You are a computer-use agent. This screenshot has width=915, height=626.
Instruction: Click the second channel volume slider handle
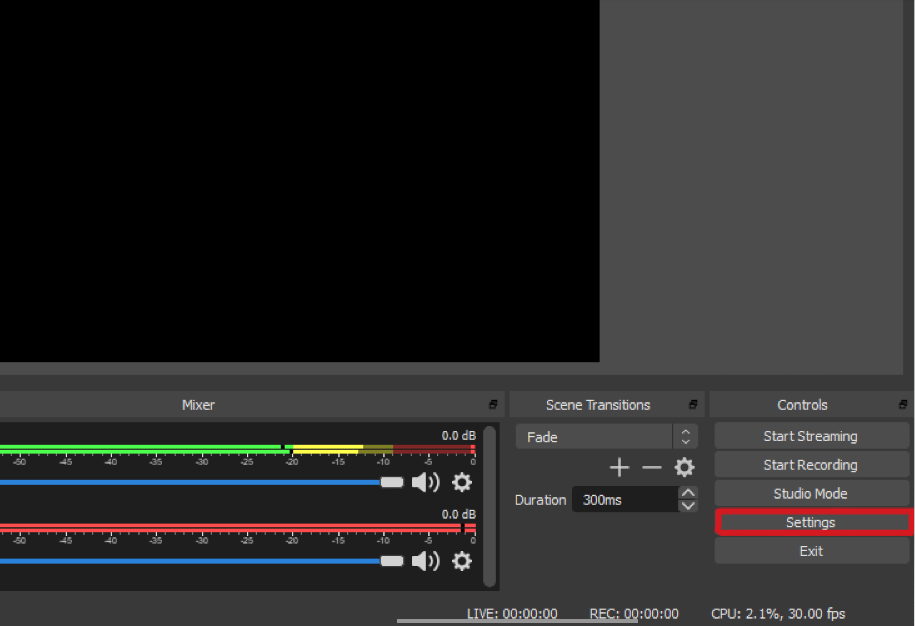tap(392, 561)
